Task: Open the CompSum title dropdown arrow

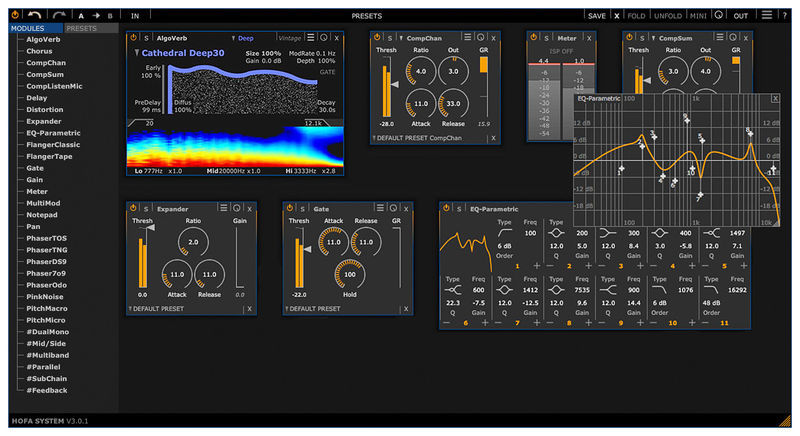Action: click(x=653, y=38)
